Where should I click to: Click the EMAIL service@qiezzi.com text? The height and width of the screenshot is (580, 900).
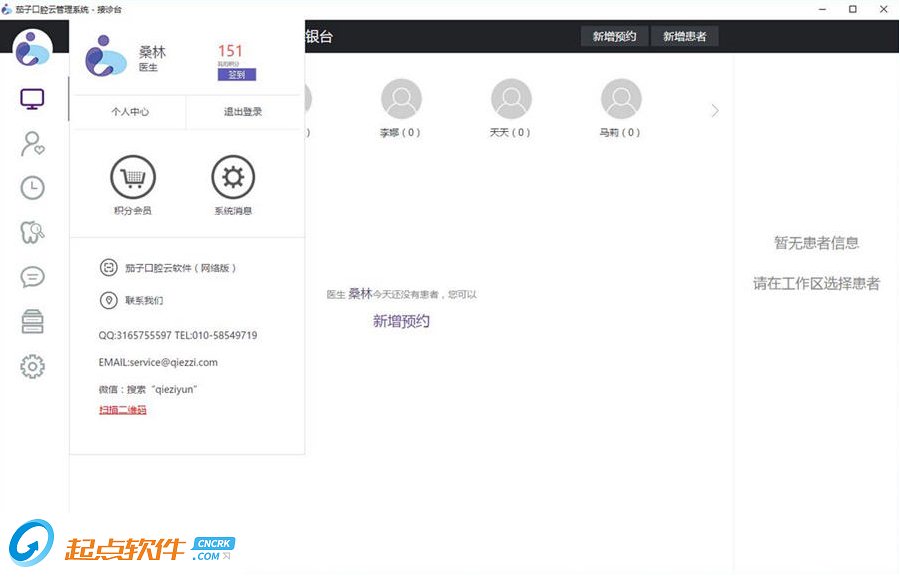(158, 362)
